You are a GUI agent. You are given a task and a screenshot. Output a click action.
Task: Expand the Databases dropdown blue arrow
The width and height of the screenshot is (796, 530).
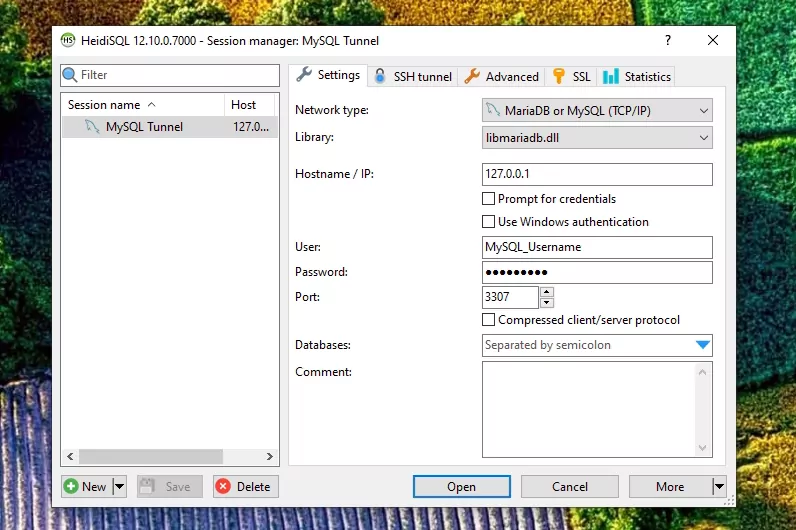click(x=703, y=345)
